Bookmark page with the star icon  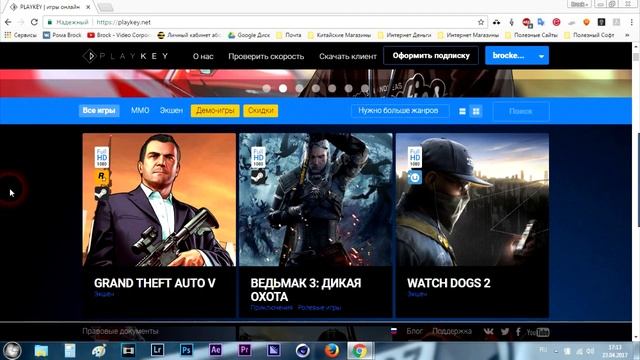click(481, 22)
